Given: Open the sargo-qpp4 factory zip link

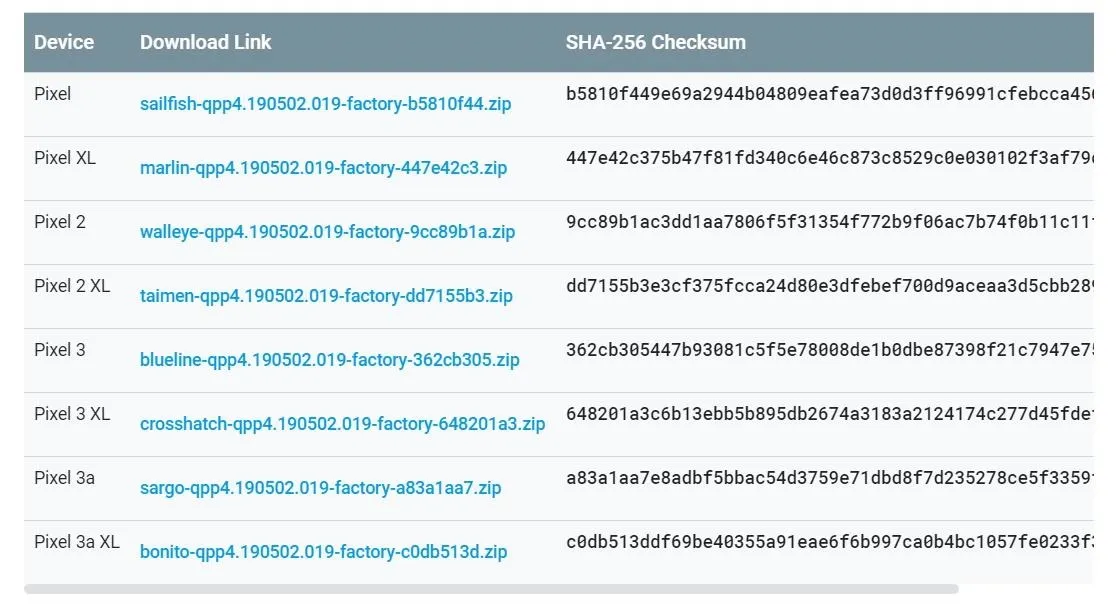Looking at the screenshot, I should 321,488.
